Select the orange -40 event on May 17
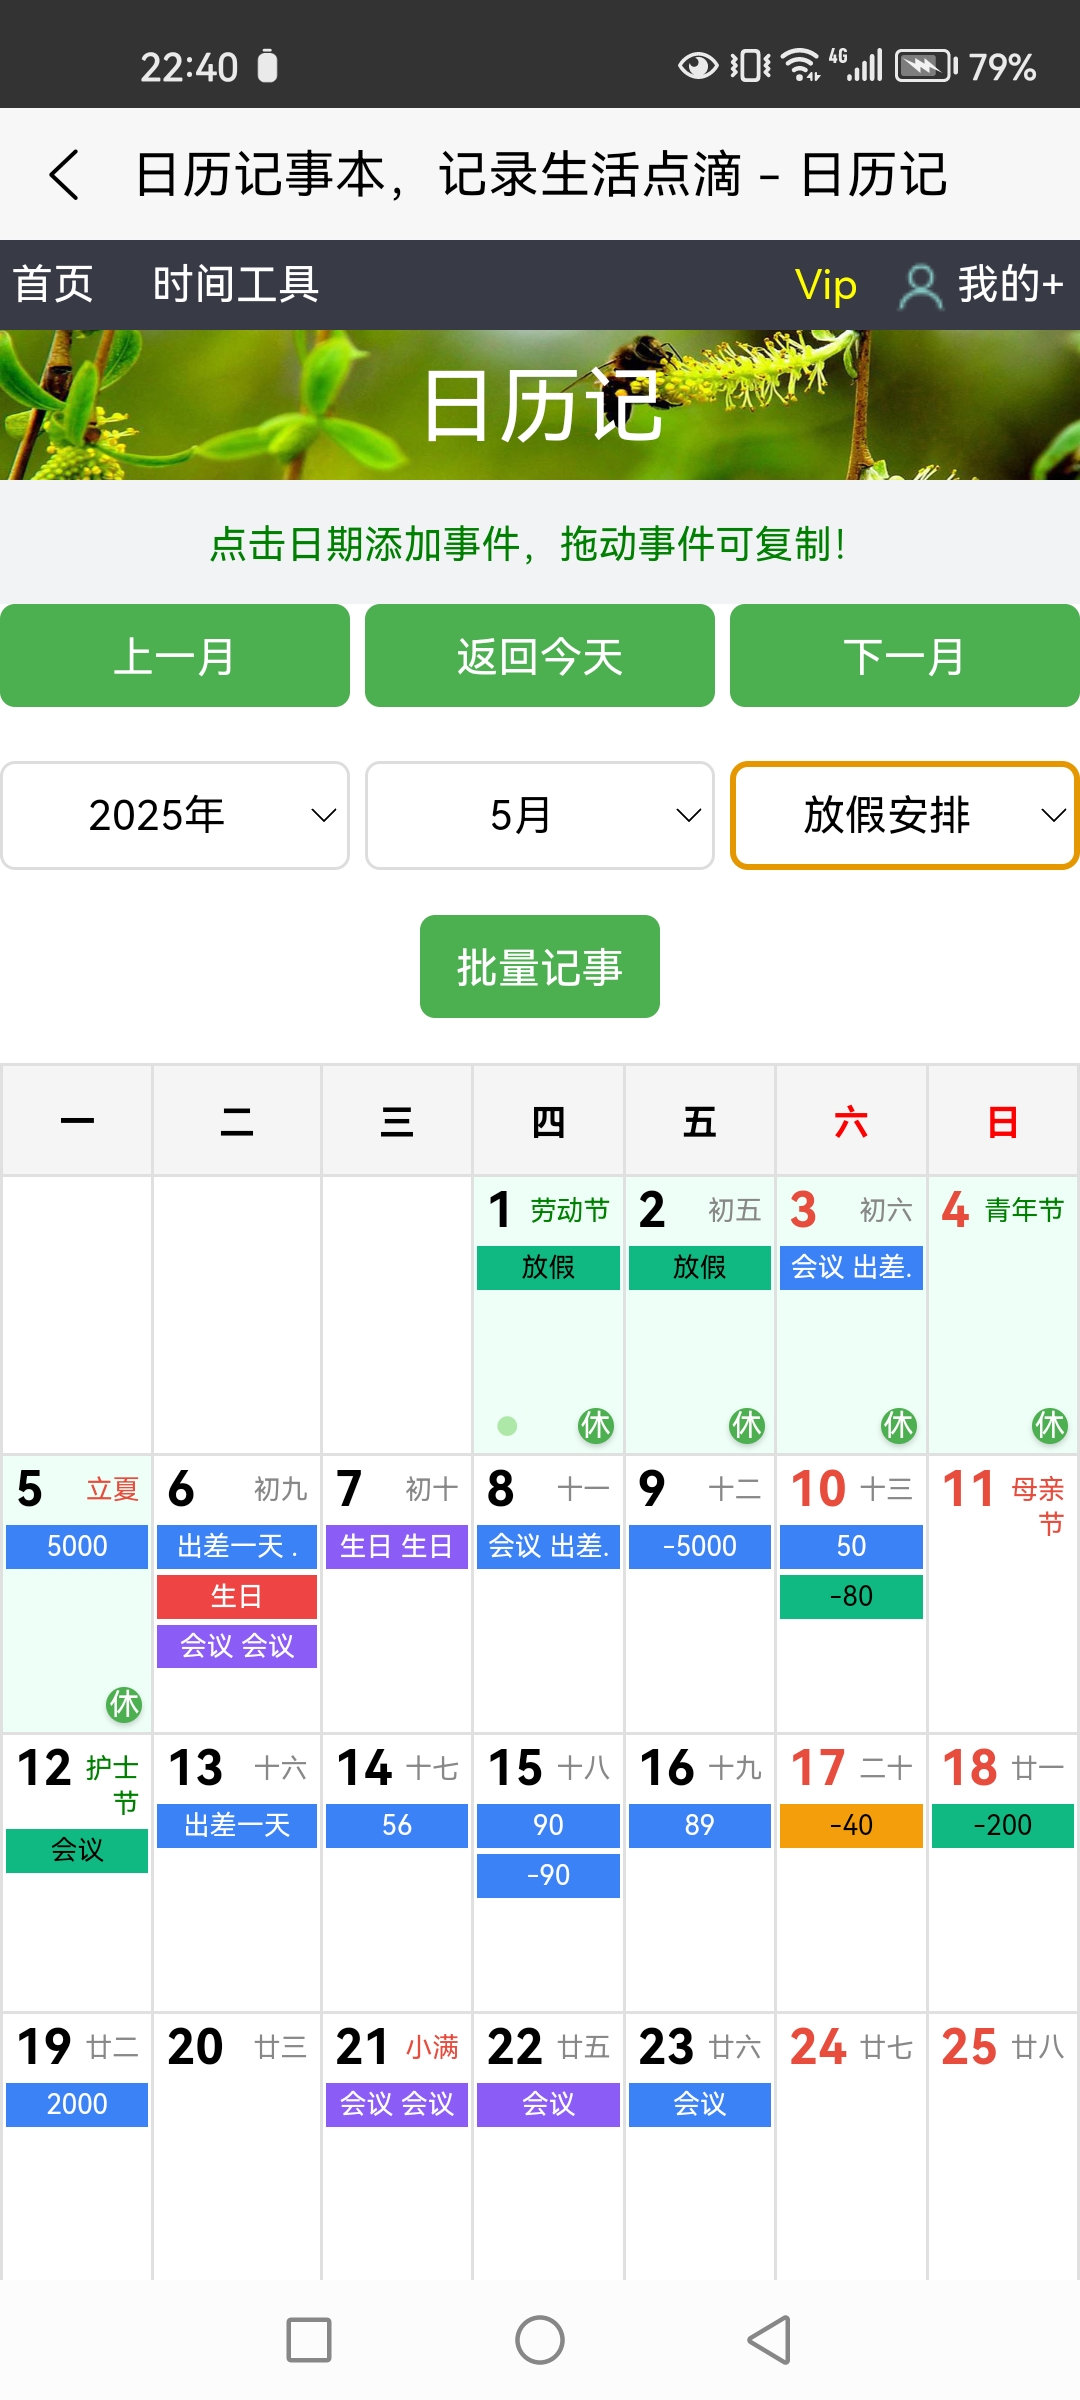 point(851,1825)
